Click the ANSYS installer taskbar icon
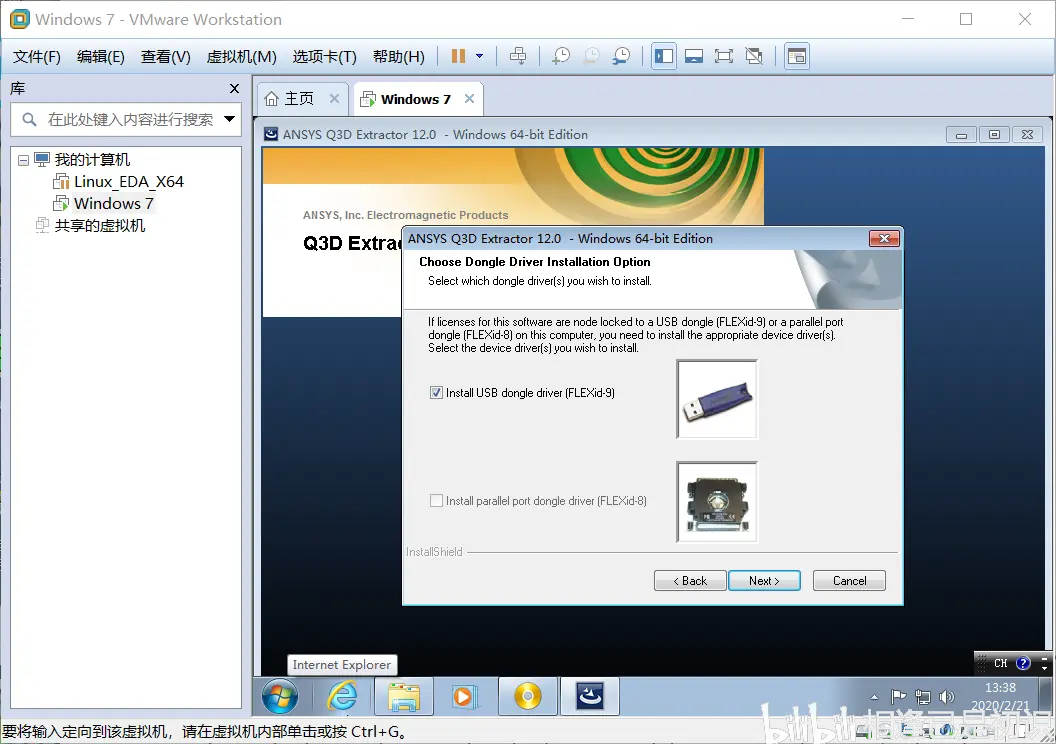This screenshot has height=744, width=1056. tap(590, 696)
